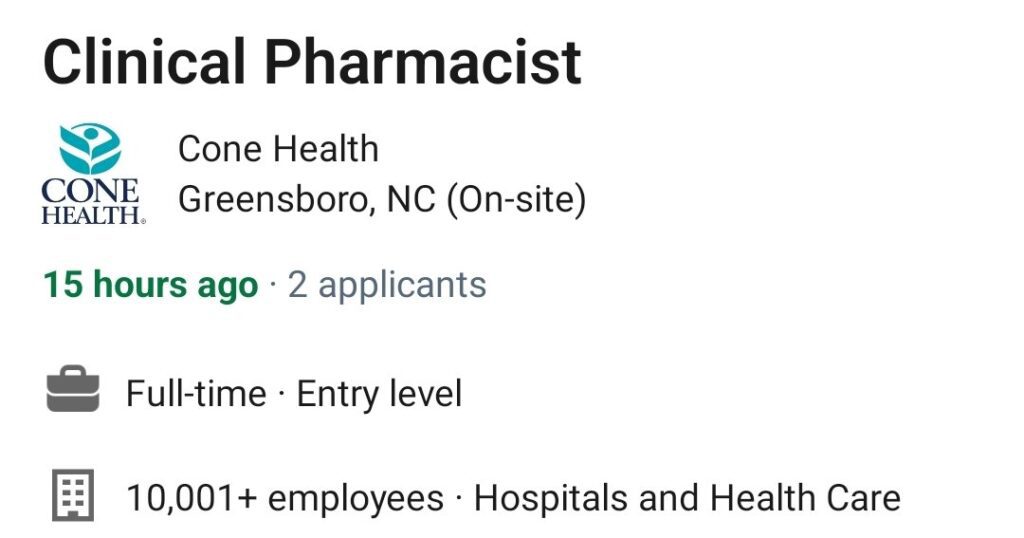Open the Clinical Pharmacist job title
The width and height of the screenshot is (1024, 538).
(x=312, y=62)
